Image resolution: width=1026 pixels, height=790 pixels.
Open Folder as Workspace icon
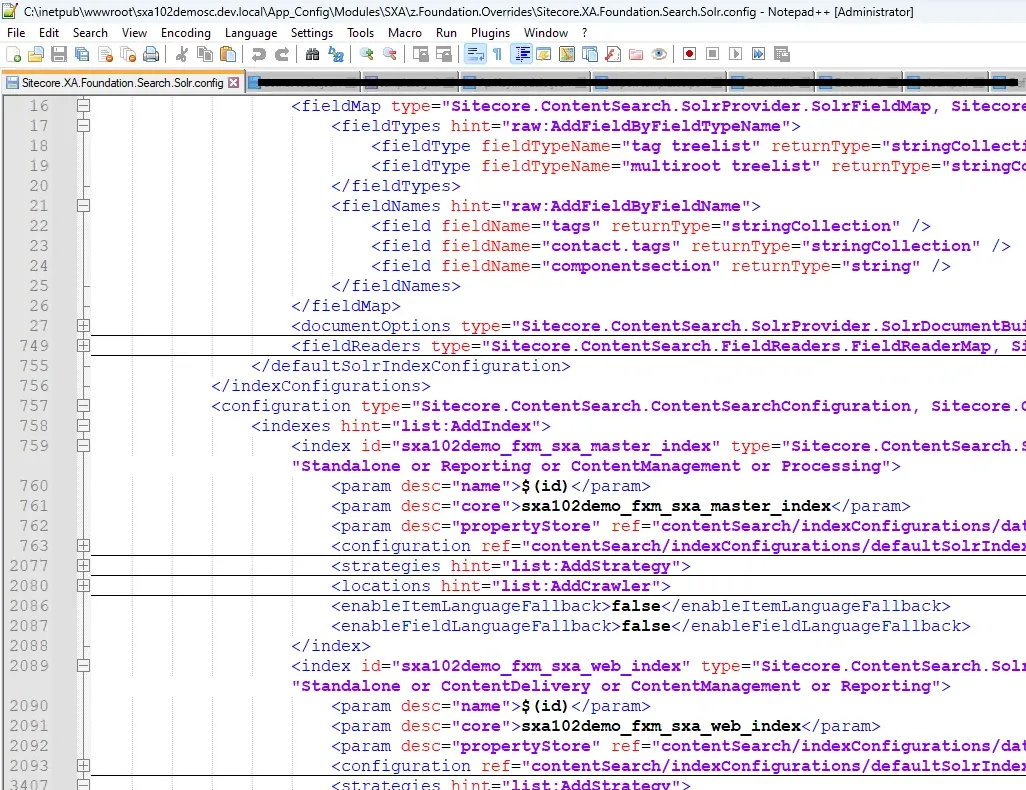pyautogui.click(x=635, y=54)
